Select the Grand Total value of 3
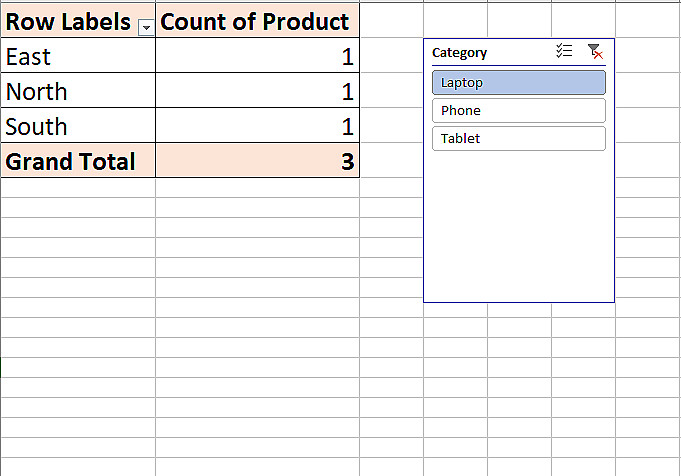This screenshot has height=476, width=681. tap(257, 162)
